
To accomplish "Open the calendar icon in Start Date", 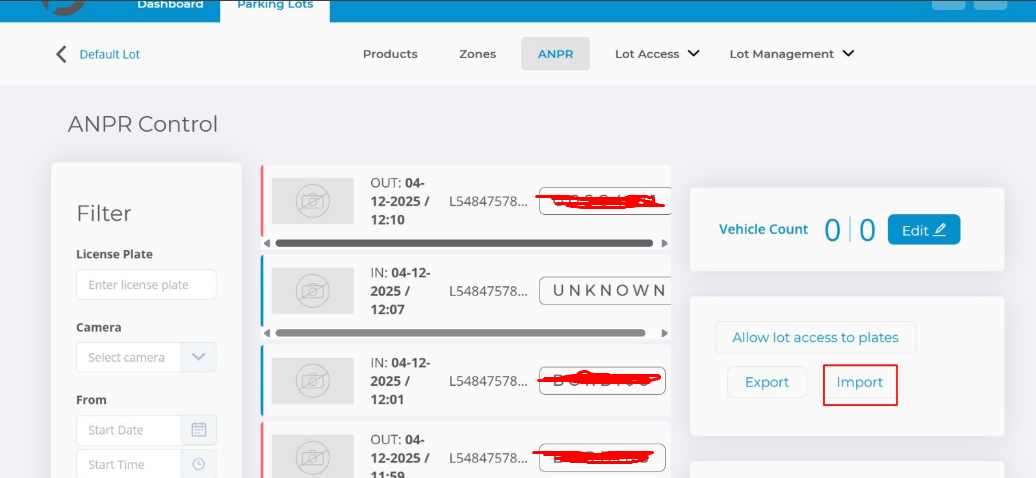I will point(198,430).
